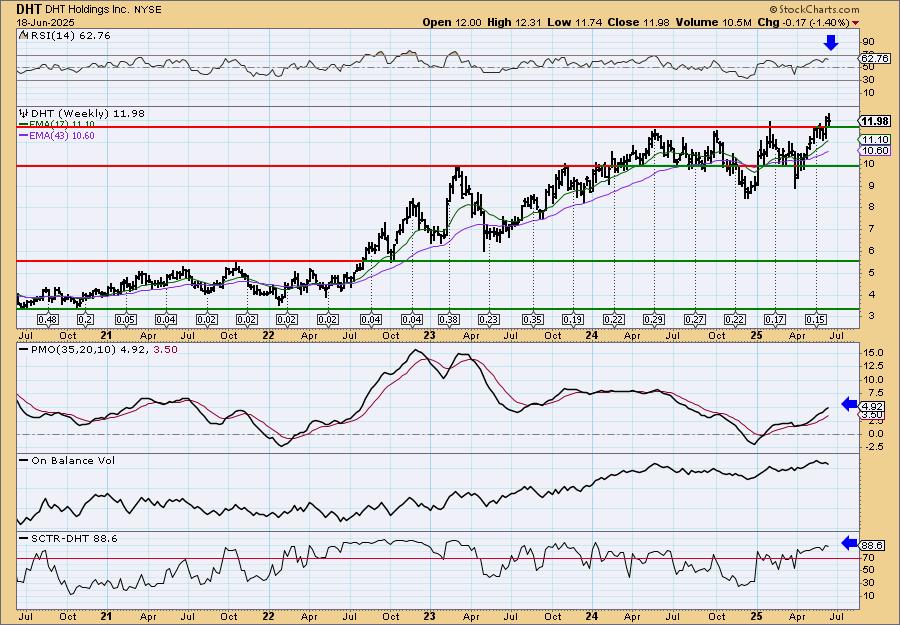Click the StockCharts.com watermark text
Screen dimensions: 900x625
click(818, 9)
